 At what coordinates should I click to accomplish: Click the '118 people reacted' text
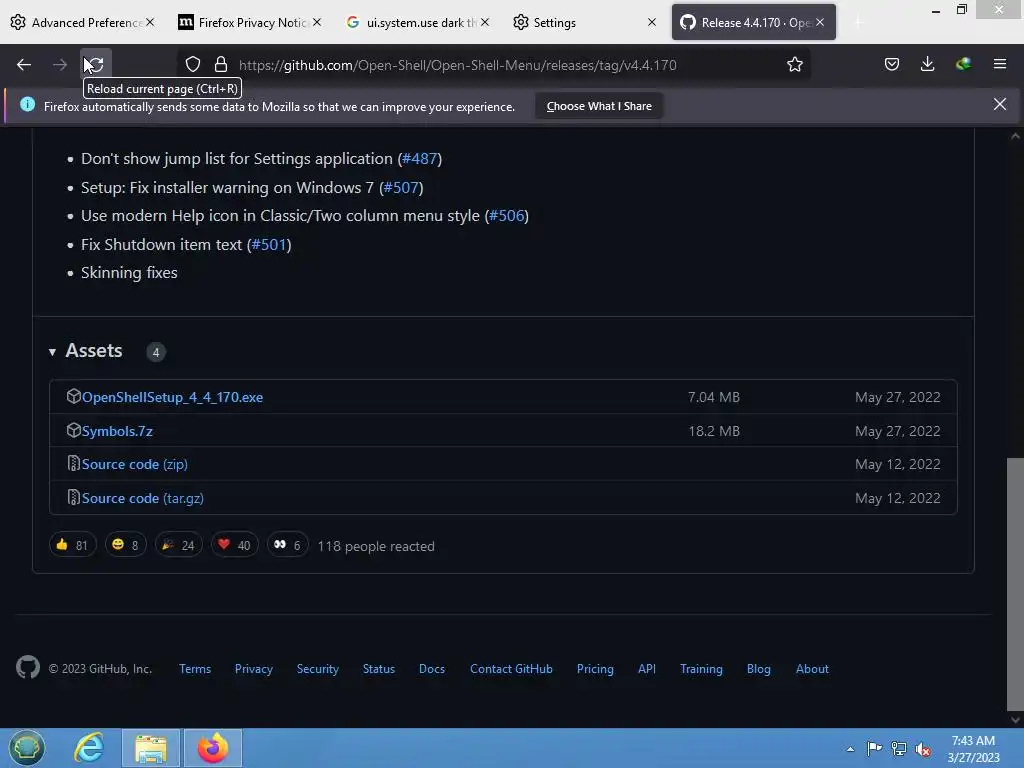tap(376, 546)
